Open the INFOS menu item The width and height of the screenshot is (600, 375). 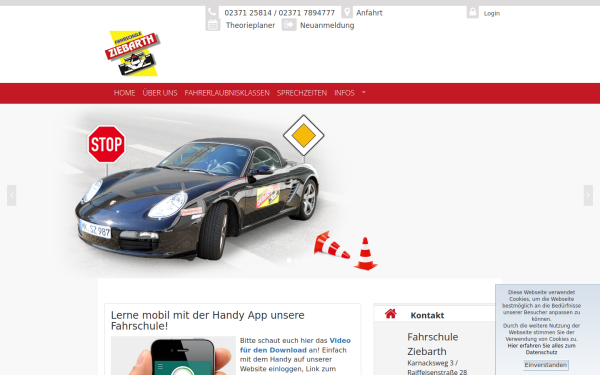coord(344,93)
